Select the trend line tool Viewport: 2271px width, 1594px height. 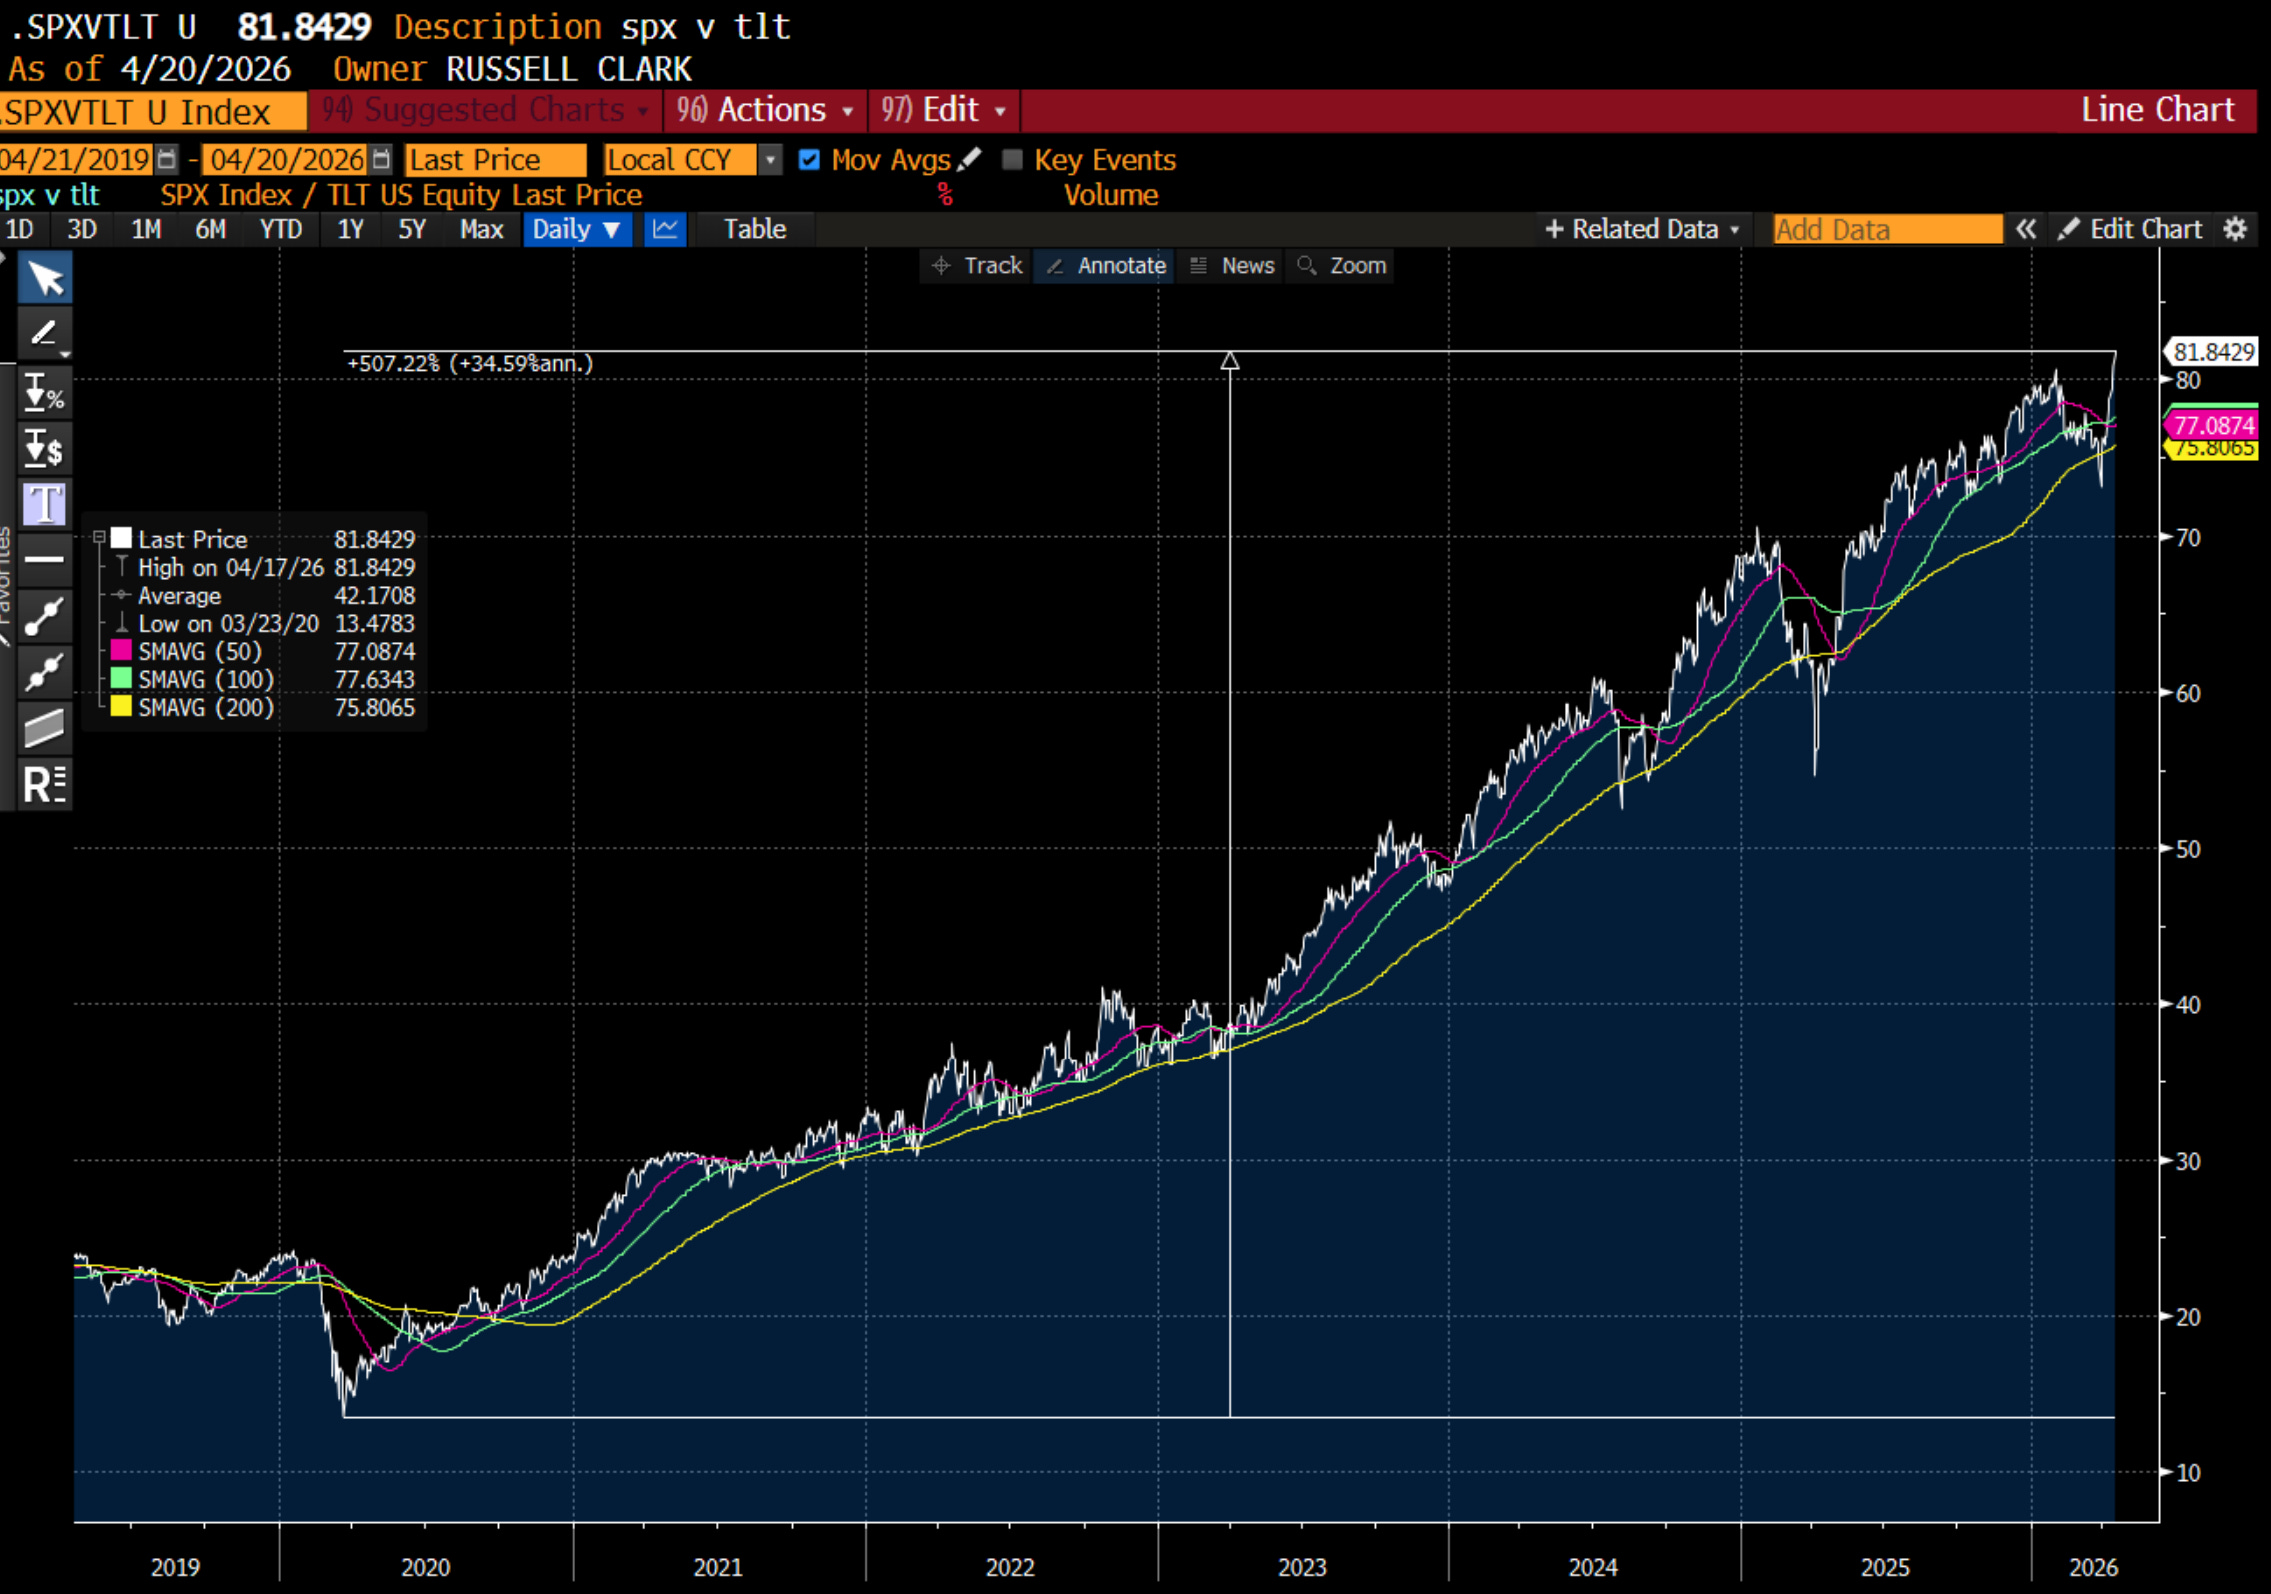(45, 616)
